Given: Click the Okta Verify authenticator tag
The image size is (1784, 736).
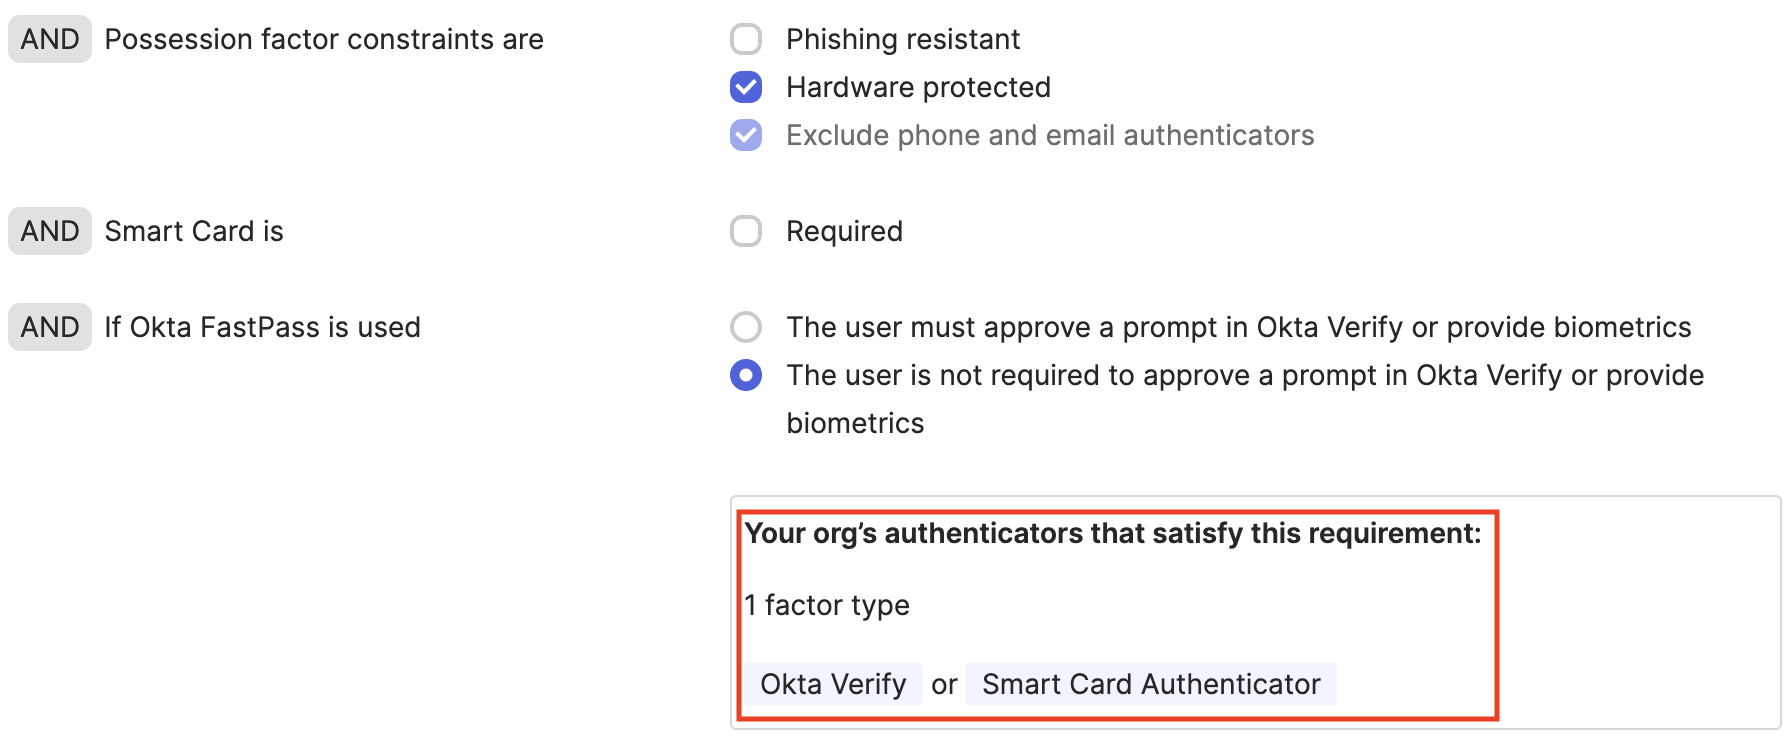Looking at the screenshot, I should coord(833,684).
